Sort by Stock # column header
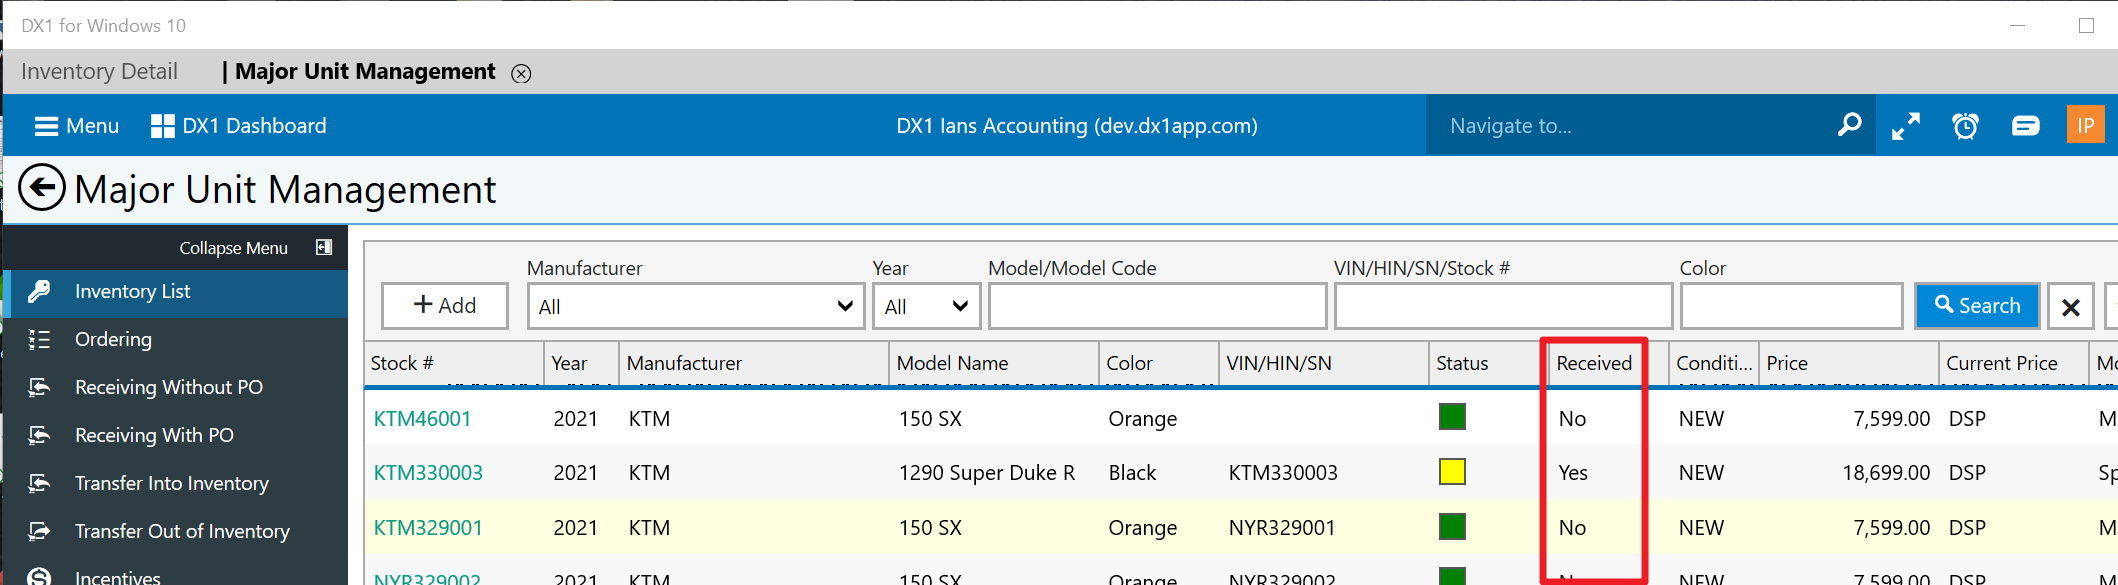This screenshot has width=2118, height=585. point(455,363)
